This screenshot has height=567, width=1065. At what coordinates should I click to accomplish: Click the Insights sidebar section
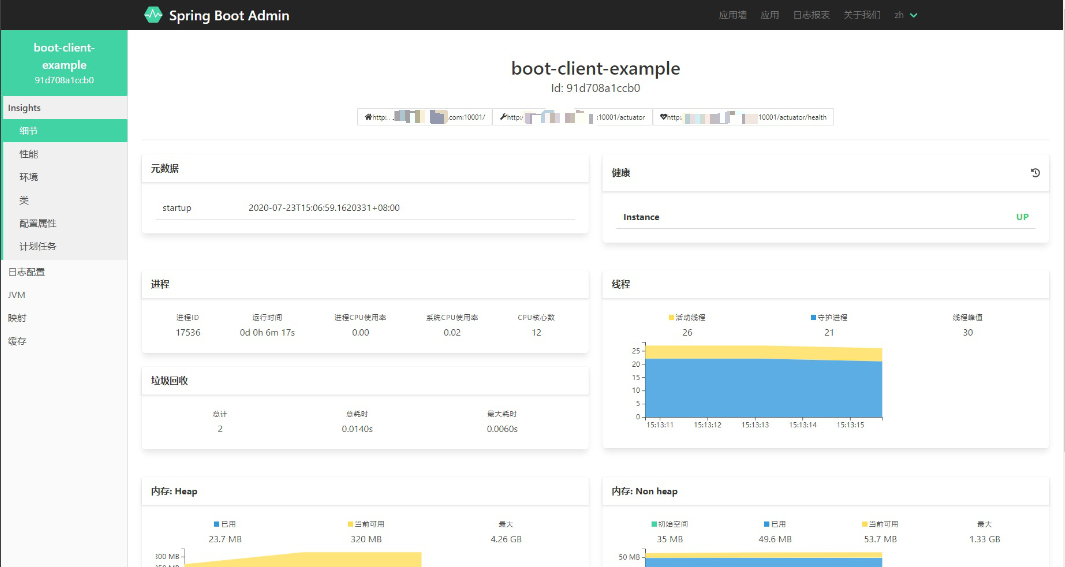click(65, 107)
